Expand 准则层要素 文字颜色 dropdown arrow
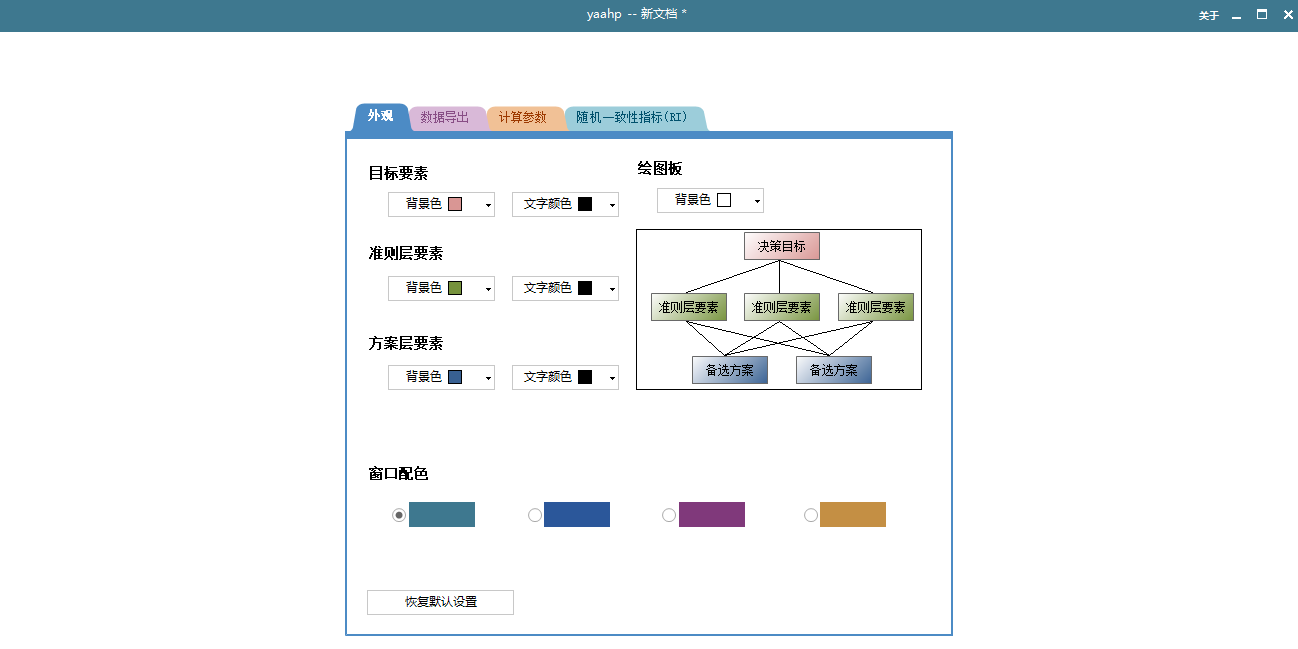Viewport: 1298px width, 649px height. point(612,289)
